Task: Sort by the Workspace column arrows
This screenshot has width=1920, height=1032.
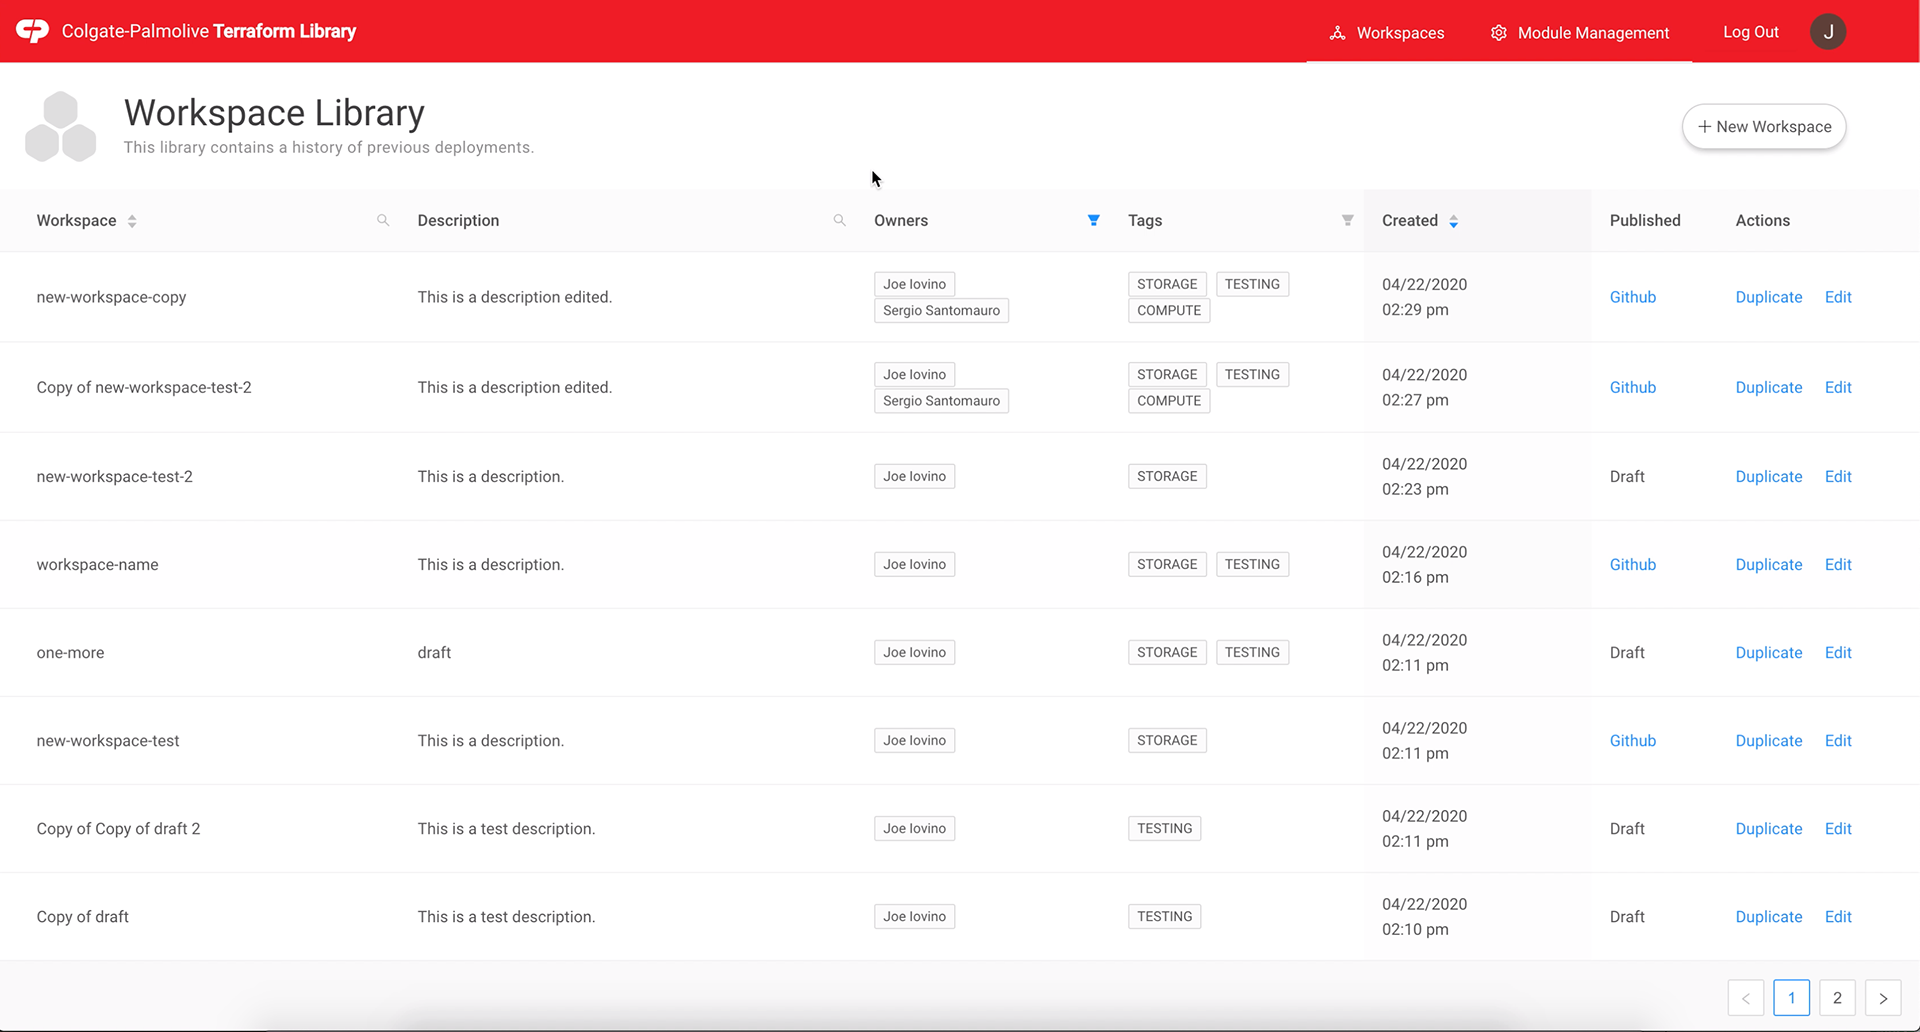Action: tap(132, 221)
